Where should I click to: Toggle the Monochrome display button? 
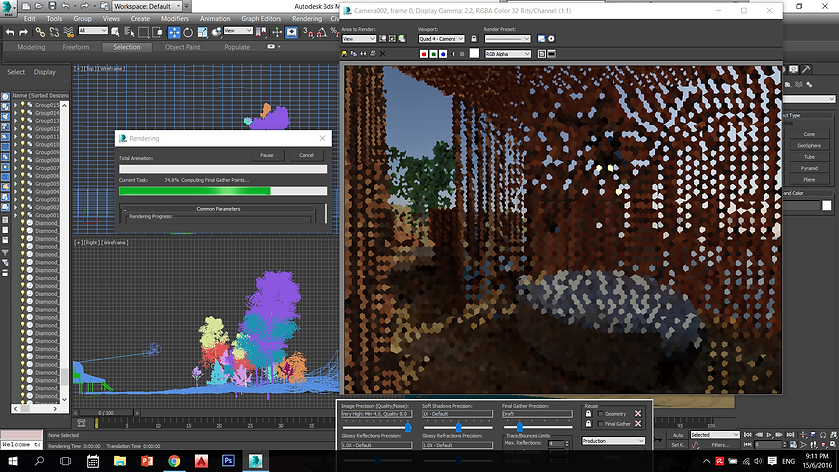click(462, 54)
